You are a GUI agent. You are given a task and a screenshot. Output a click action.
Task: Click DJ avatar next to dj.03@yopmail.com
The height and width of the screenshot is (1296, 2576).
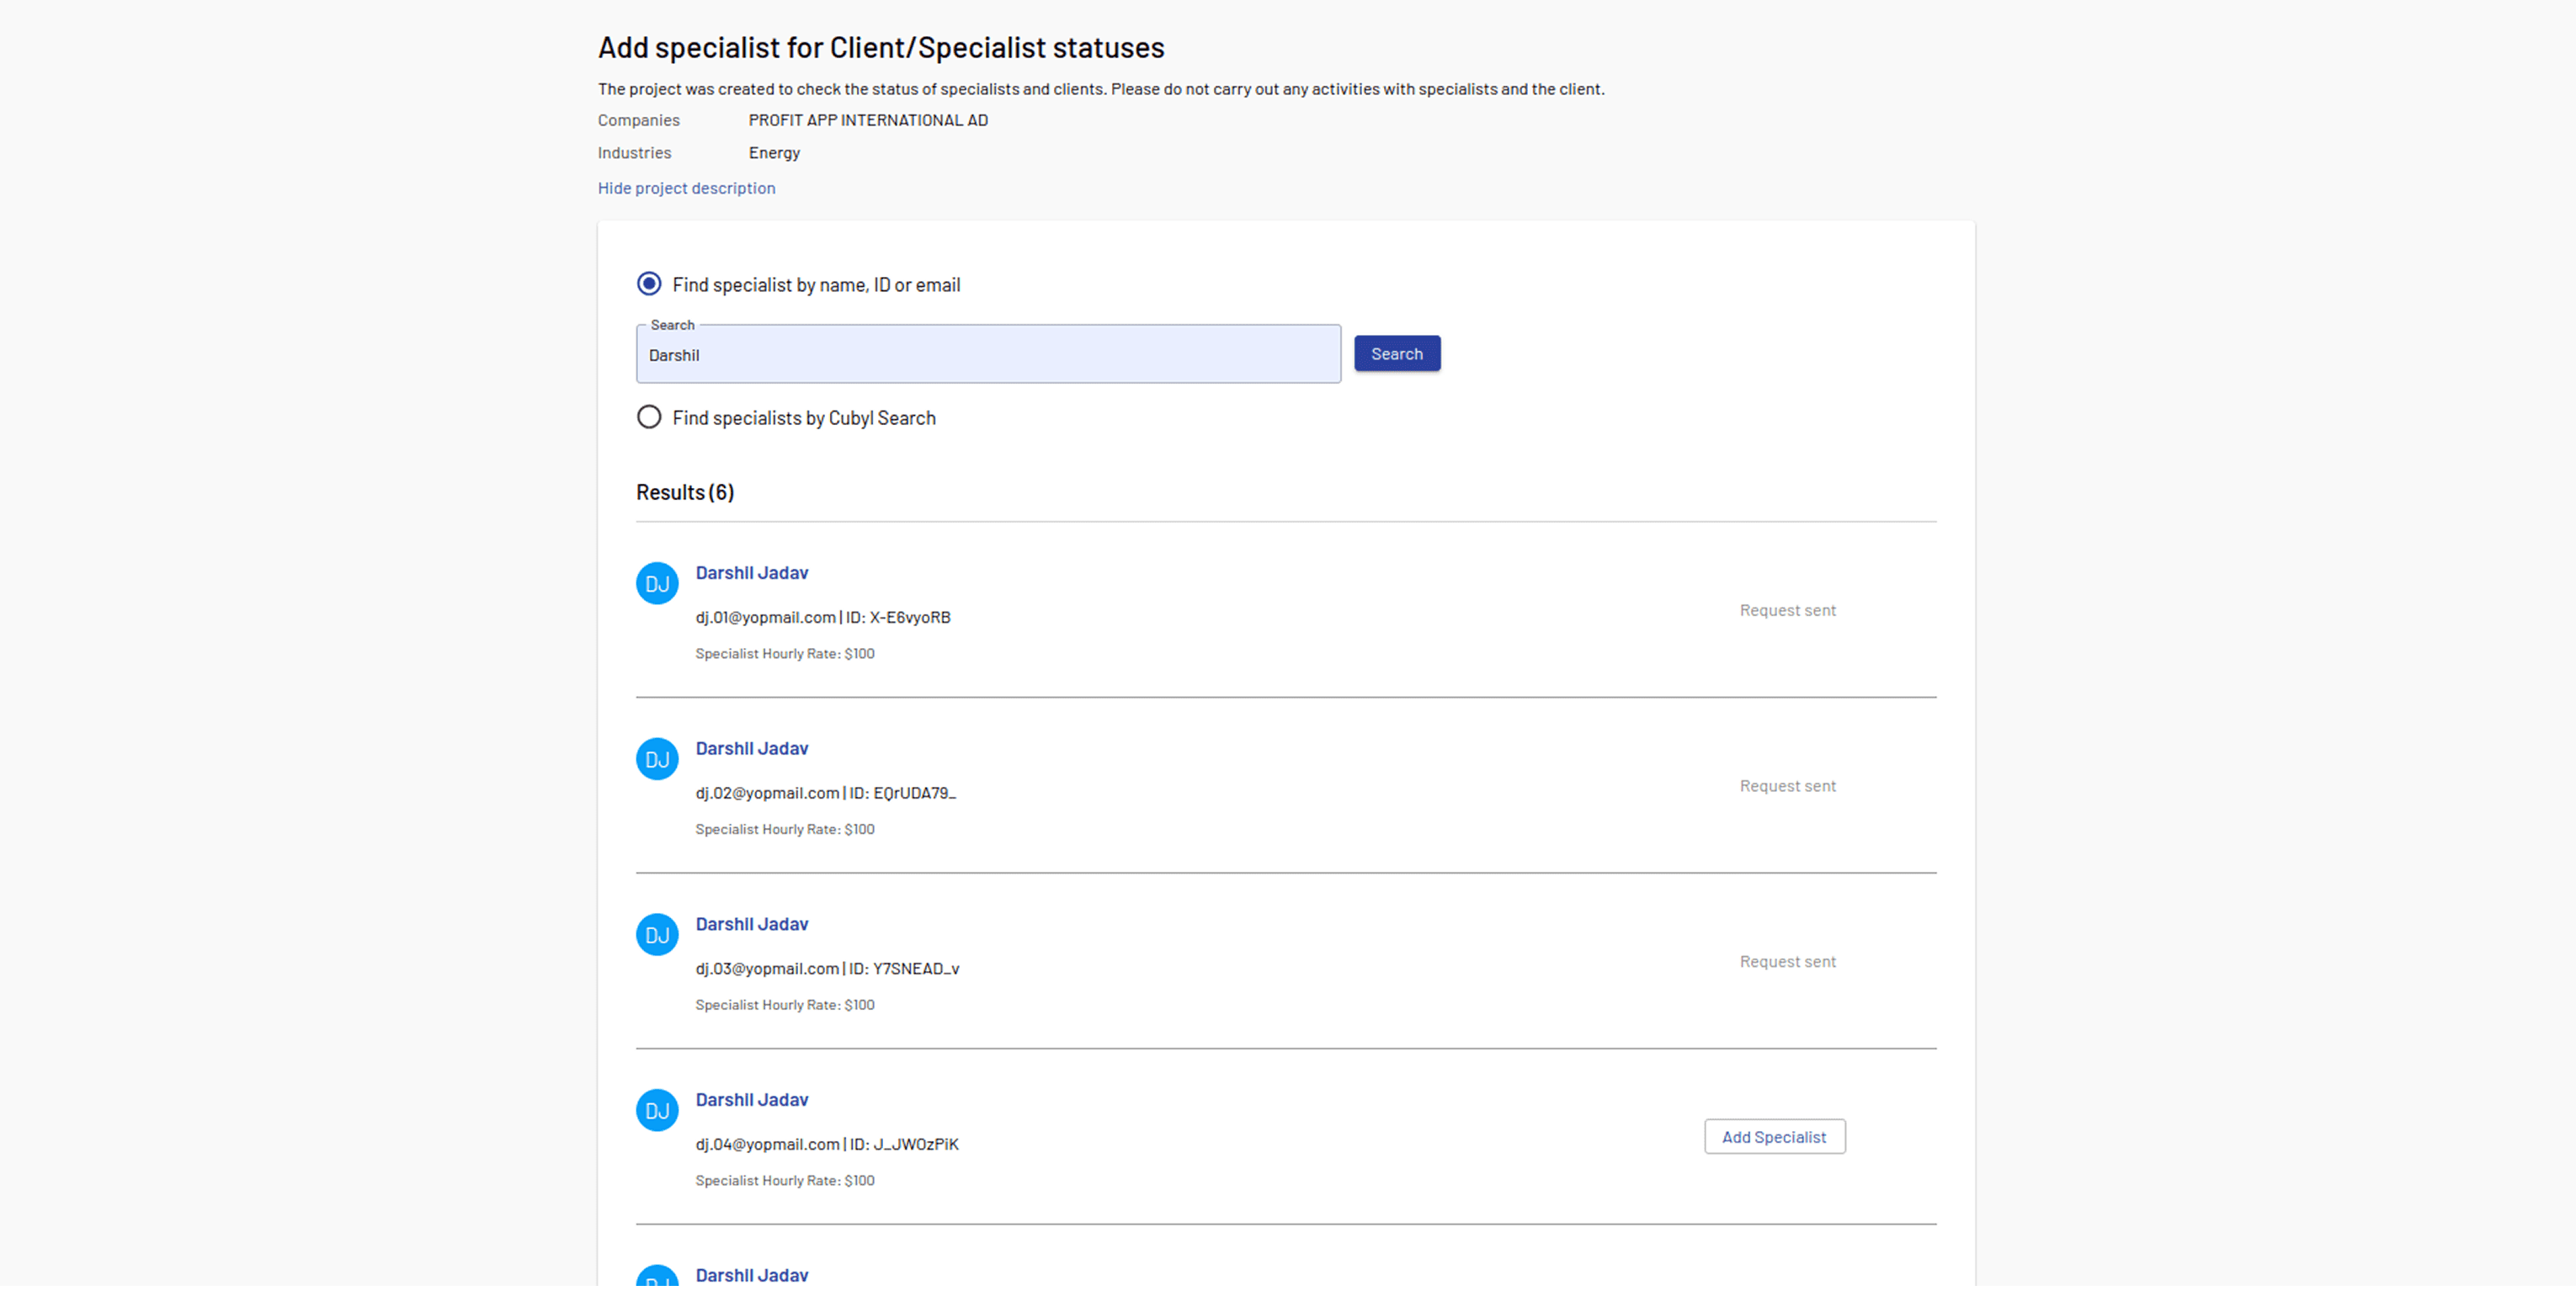pyautogui.click(x=657, y=935)
